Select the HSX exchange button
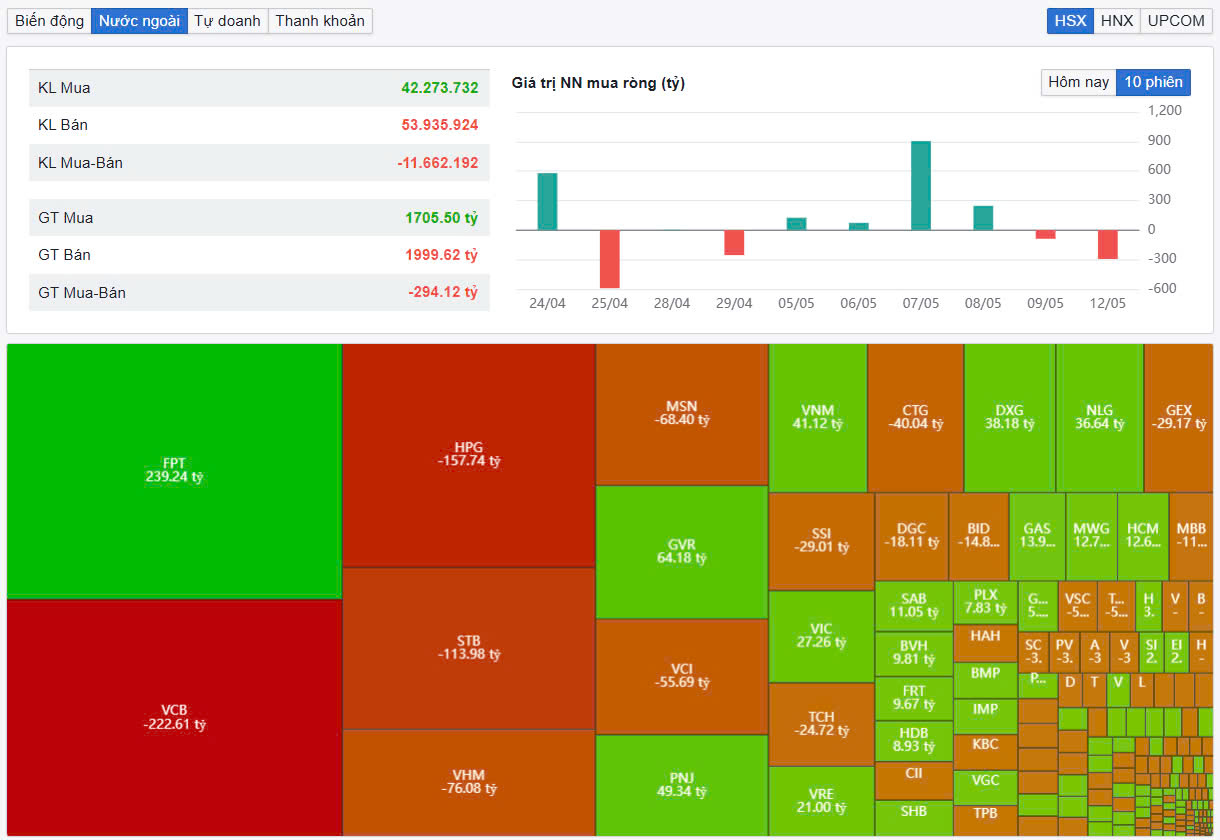This screenshot has width=1220, height=840. [x=1070, y=20]
